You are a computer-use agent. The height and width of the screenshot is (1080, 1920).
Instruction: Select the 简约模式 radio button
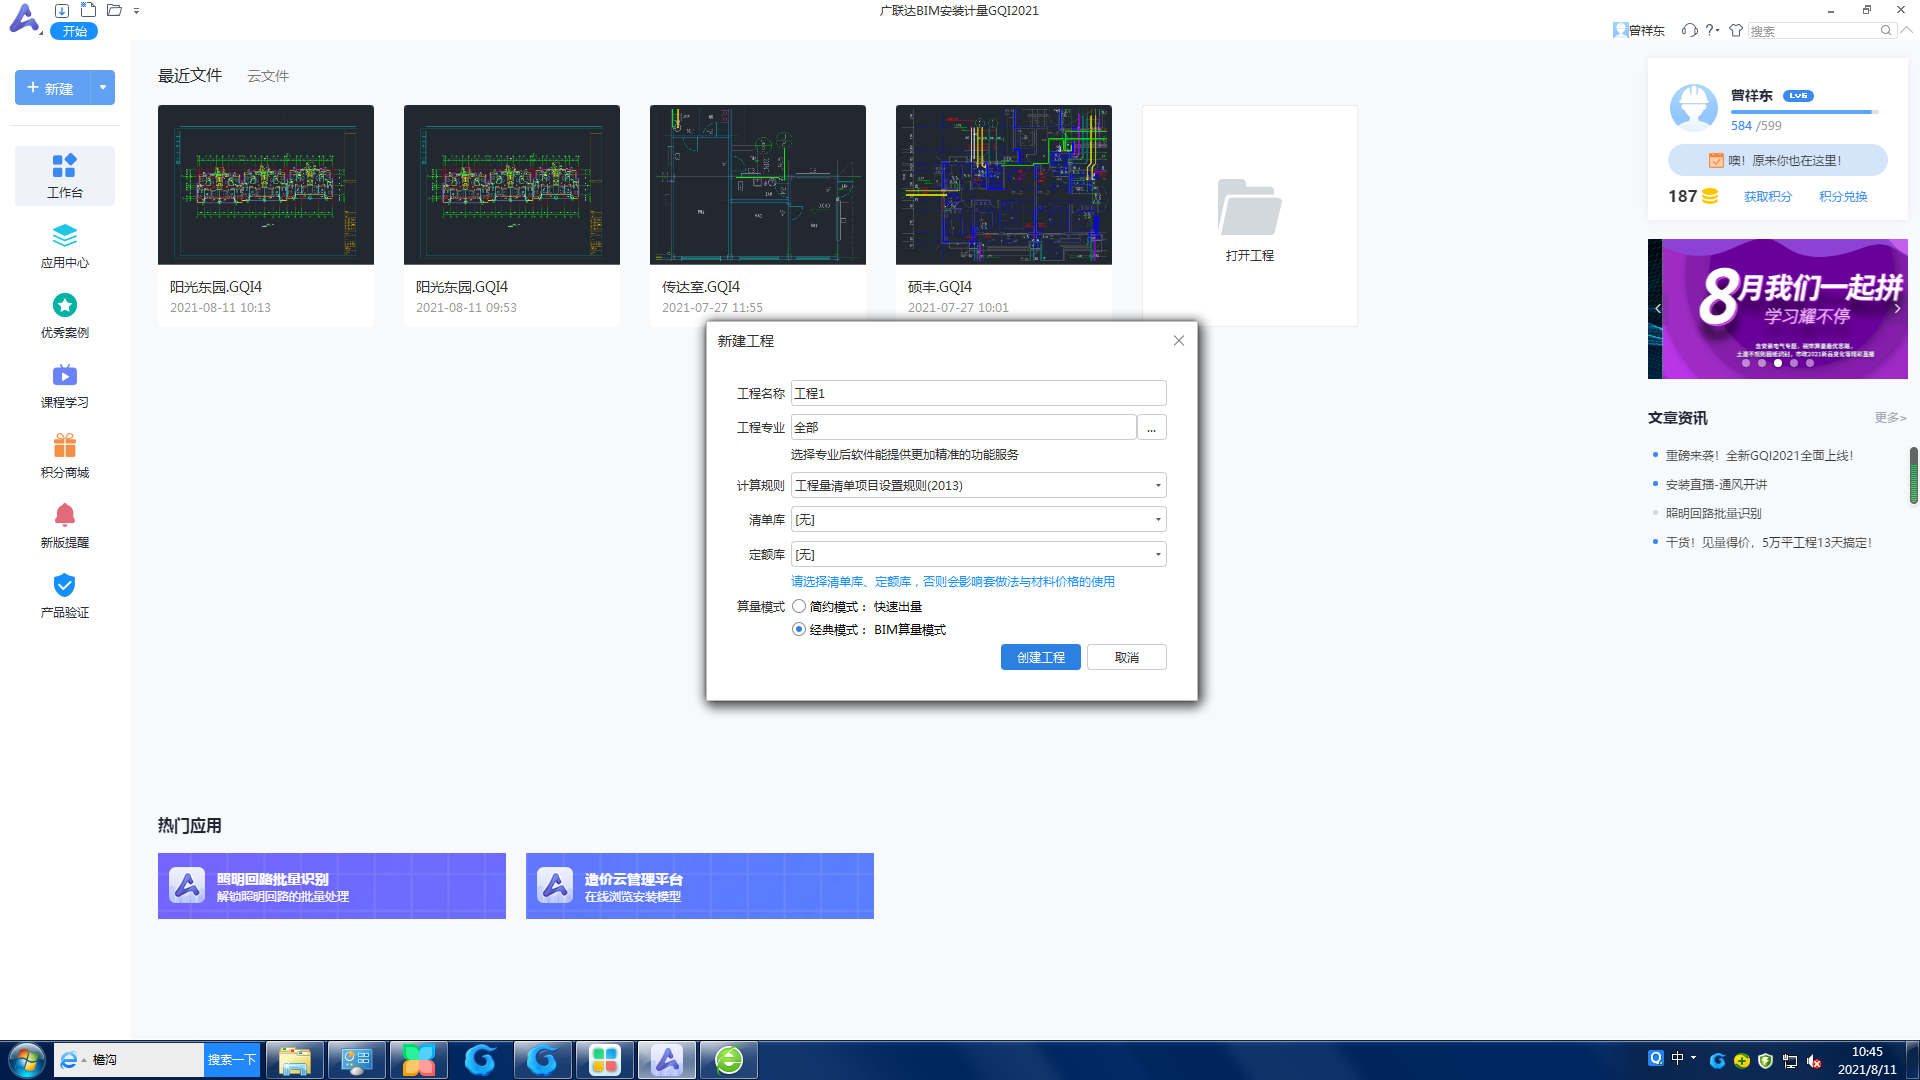[x=799, y=606]
